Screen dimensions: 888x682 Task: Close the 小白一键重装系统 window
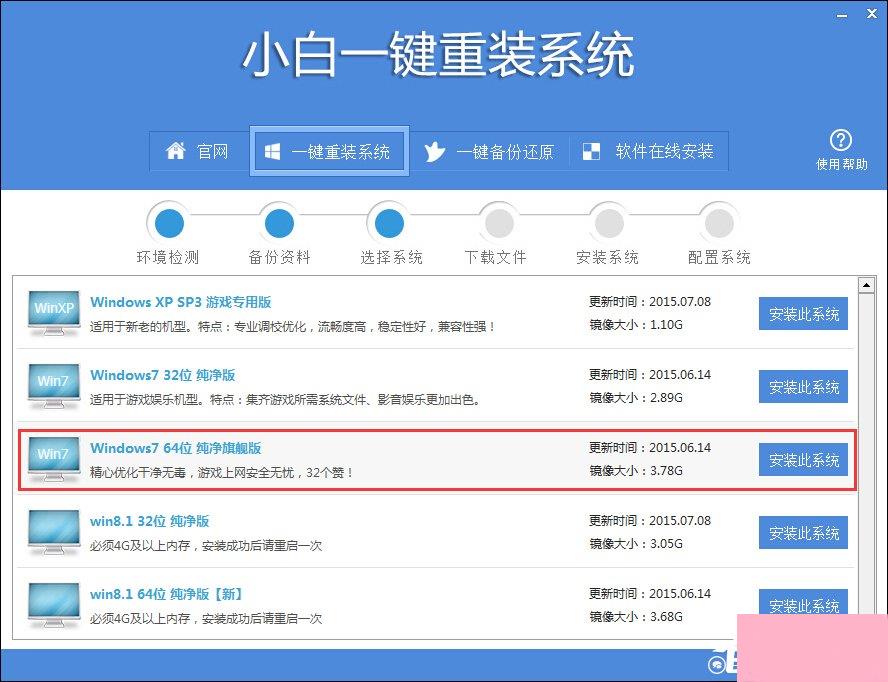point(872,14)
